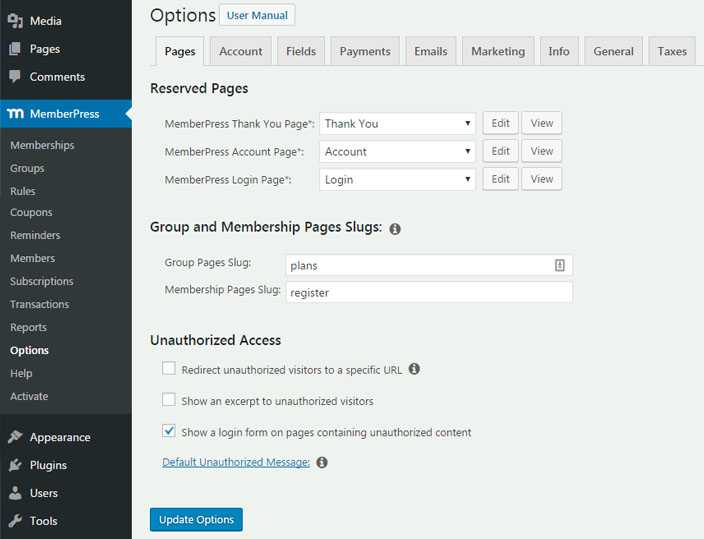Click the MemberPress logo icon
The image size is (704, 539).
(15, 114)
